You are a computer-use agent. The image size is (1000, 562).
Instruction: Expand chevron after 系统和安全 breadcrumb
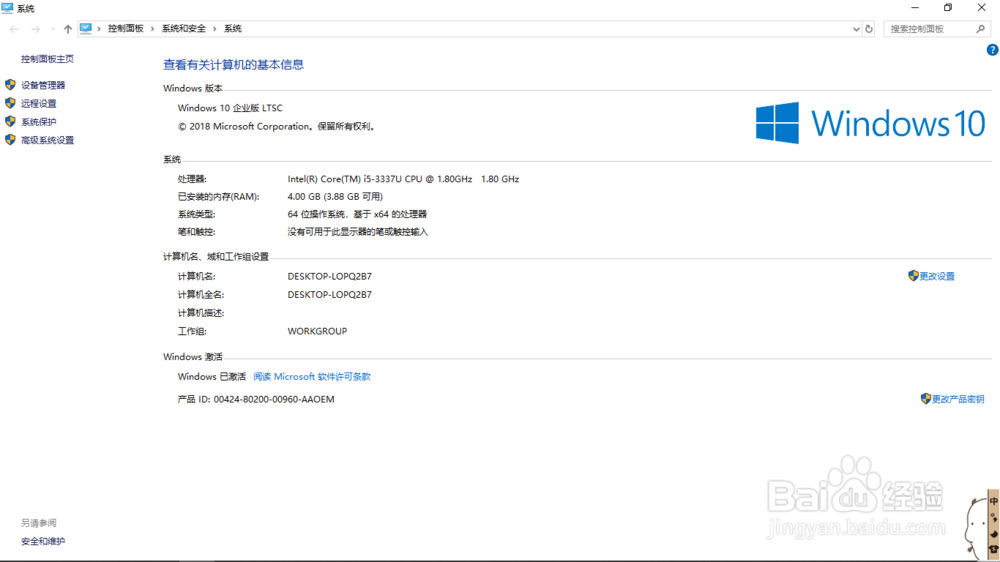pyautogui.click(x=215, y=29)
